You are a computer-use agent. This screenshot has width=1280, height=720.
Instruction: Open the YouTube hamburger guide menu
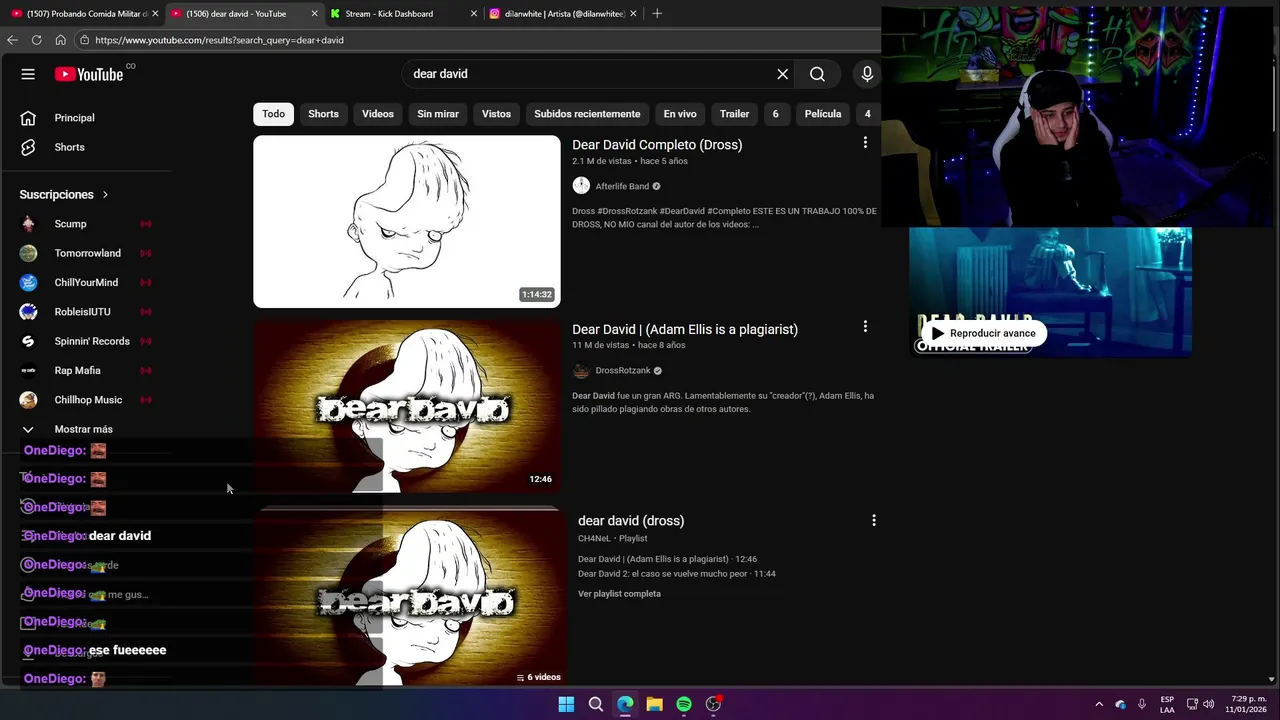pyautogui.click(x=28, y=74)
